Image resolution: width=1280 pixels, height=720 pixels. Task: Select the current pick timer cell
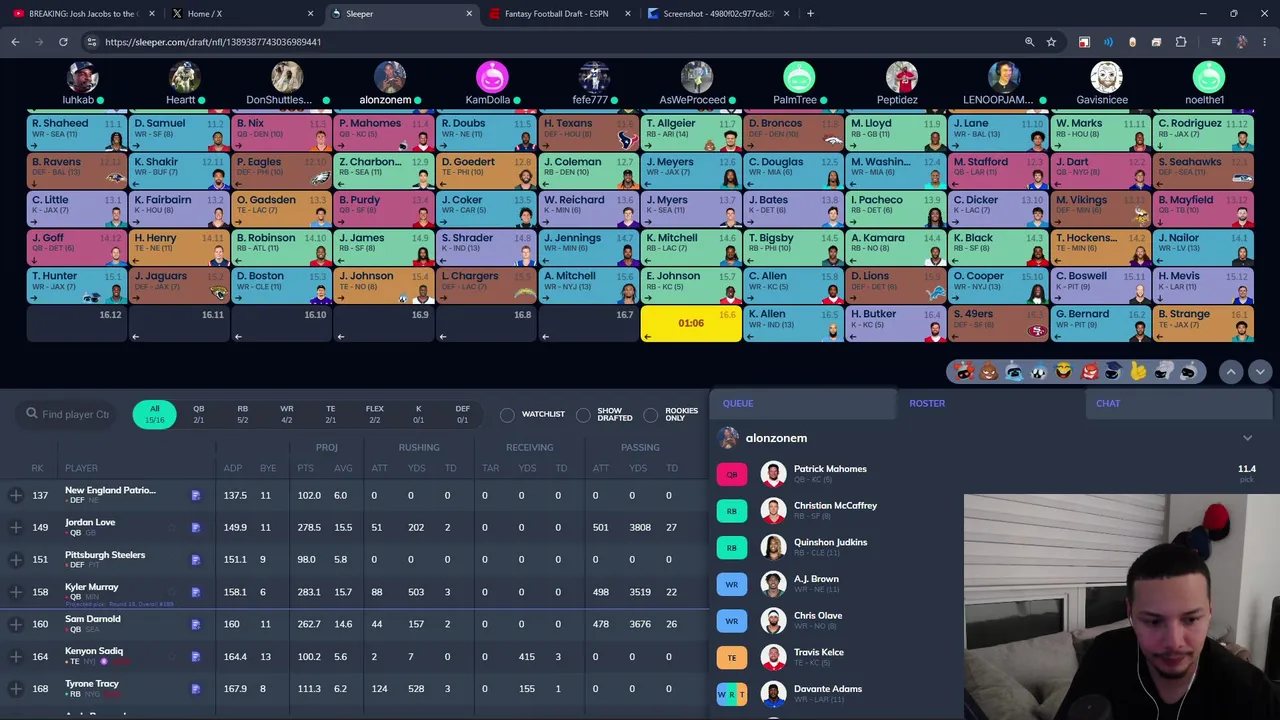pos(691,323)
